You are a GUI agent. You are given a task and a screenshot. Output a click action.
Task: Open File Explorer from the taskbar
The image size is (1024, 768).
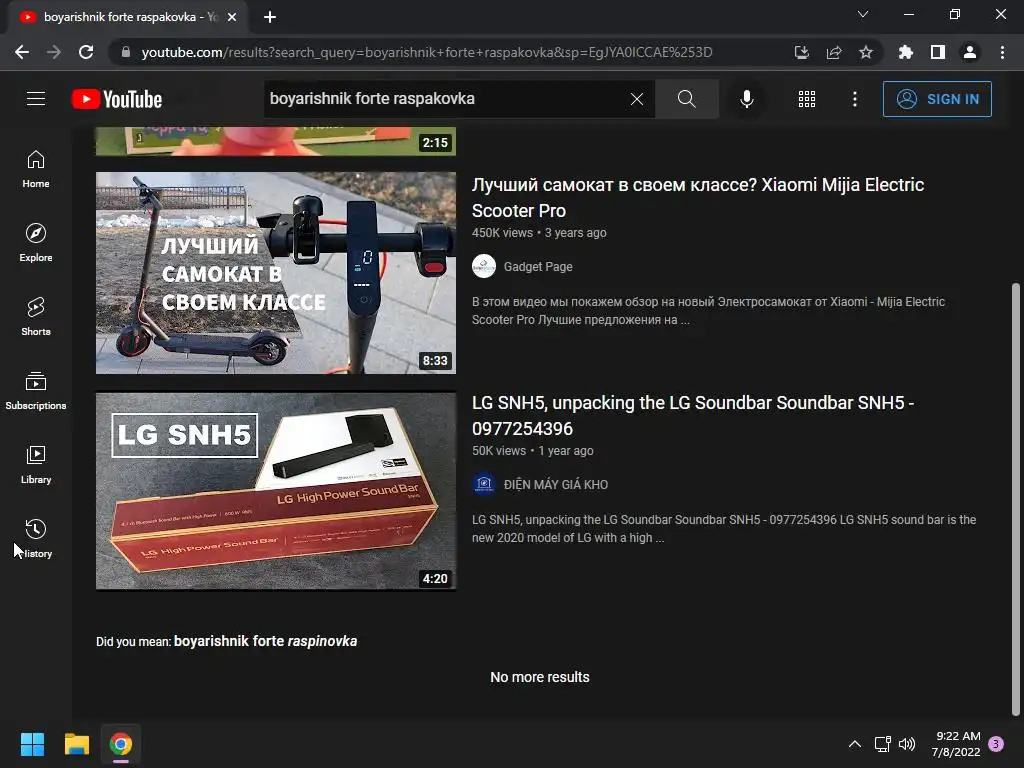point(76,744)
